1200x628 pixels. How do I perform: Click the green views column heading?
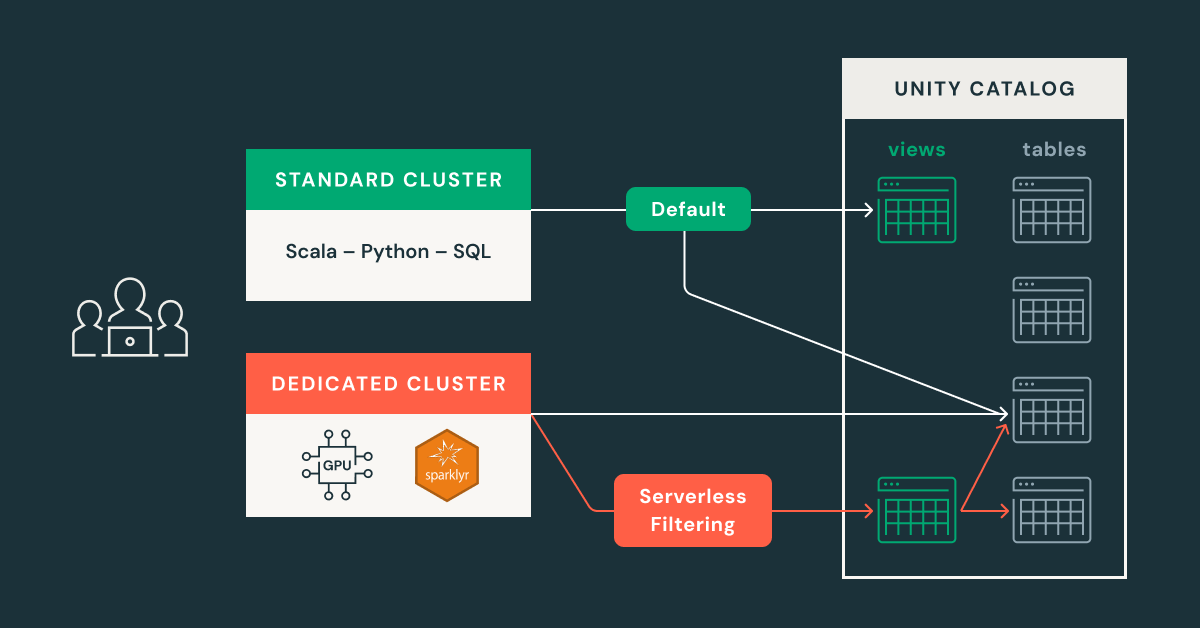coord(917,150)
